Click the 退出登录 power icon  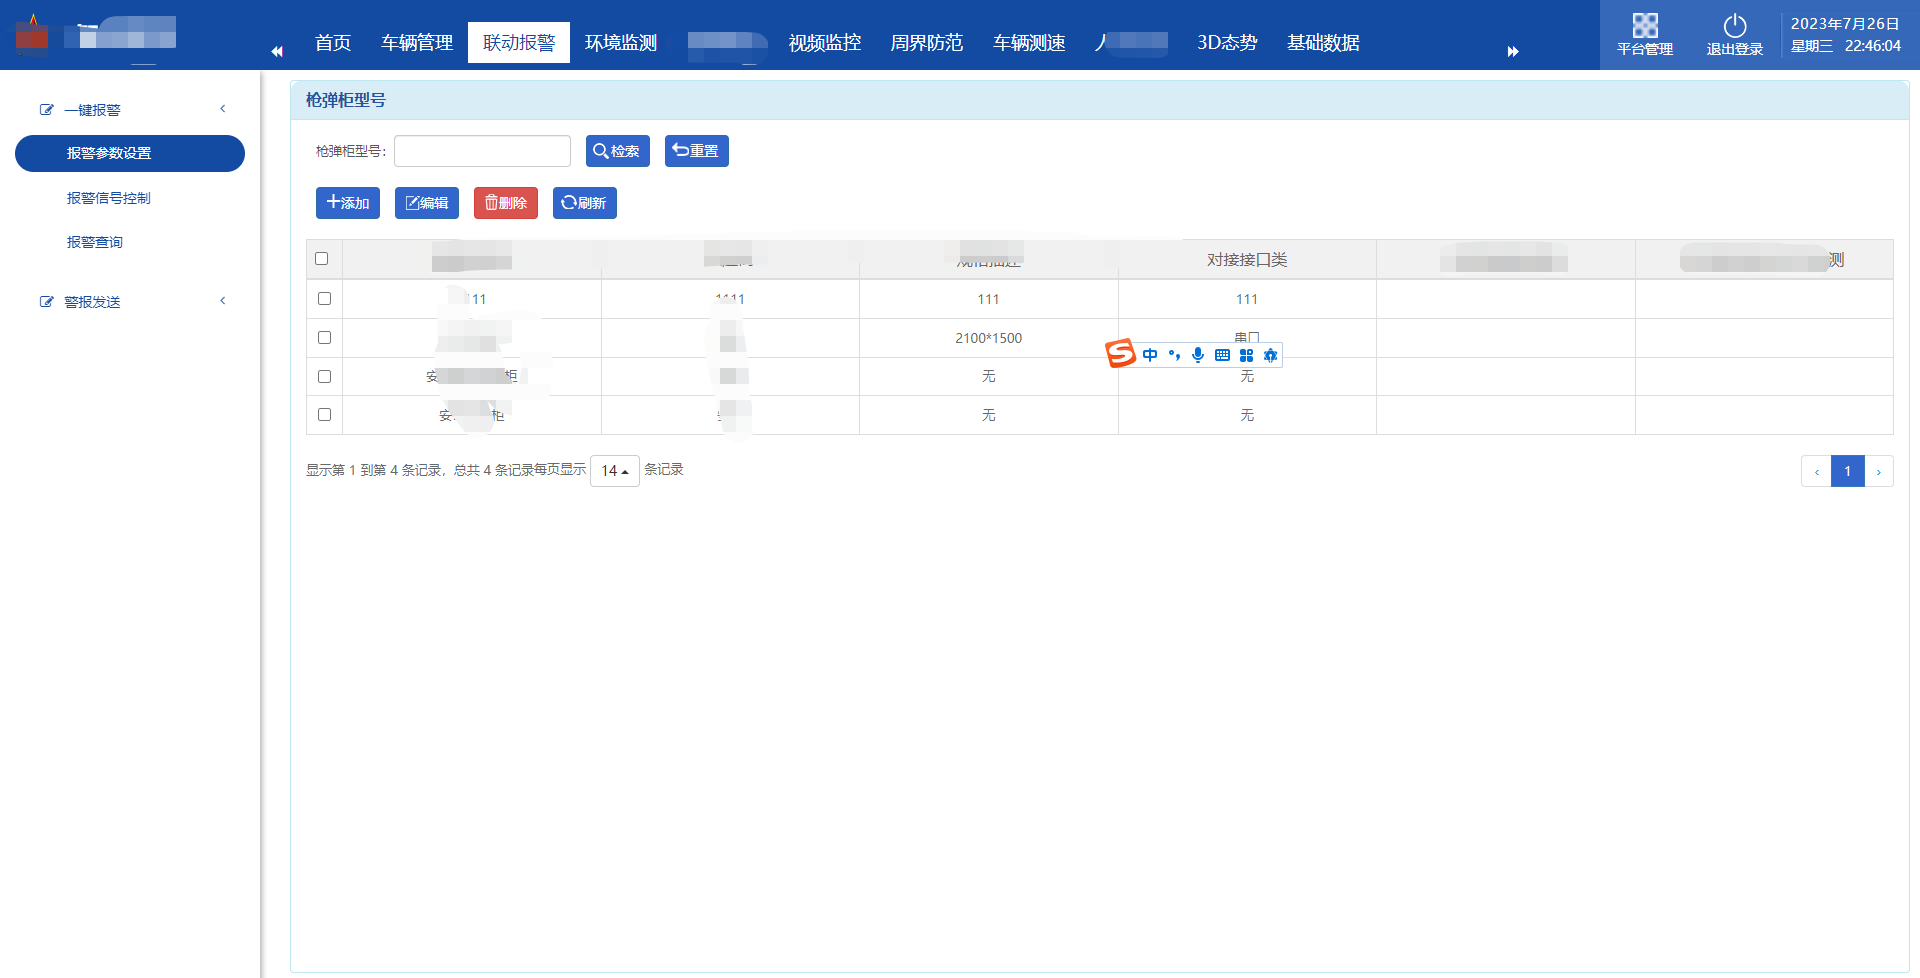click(1735, 26)
